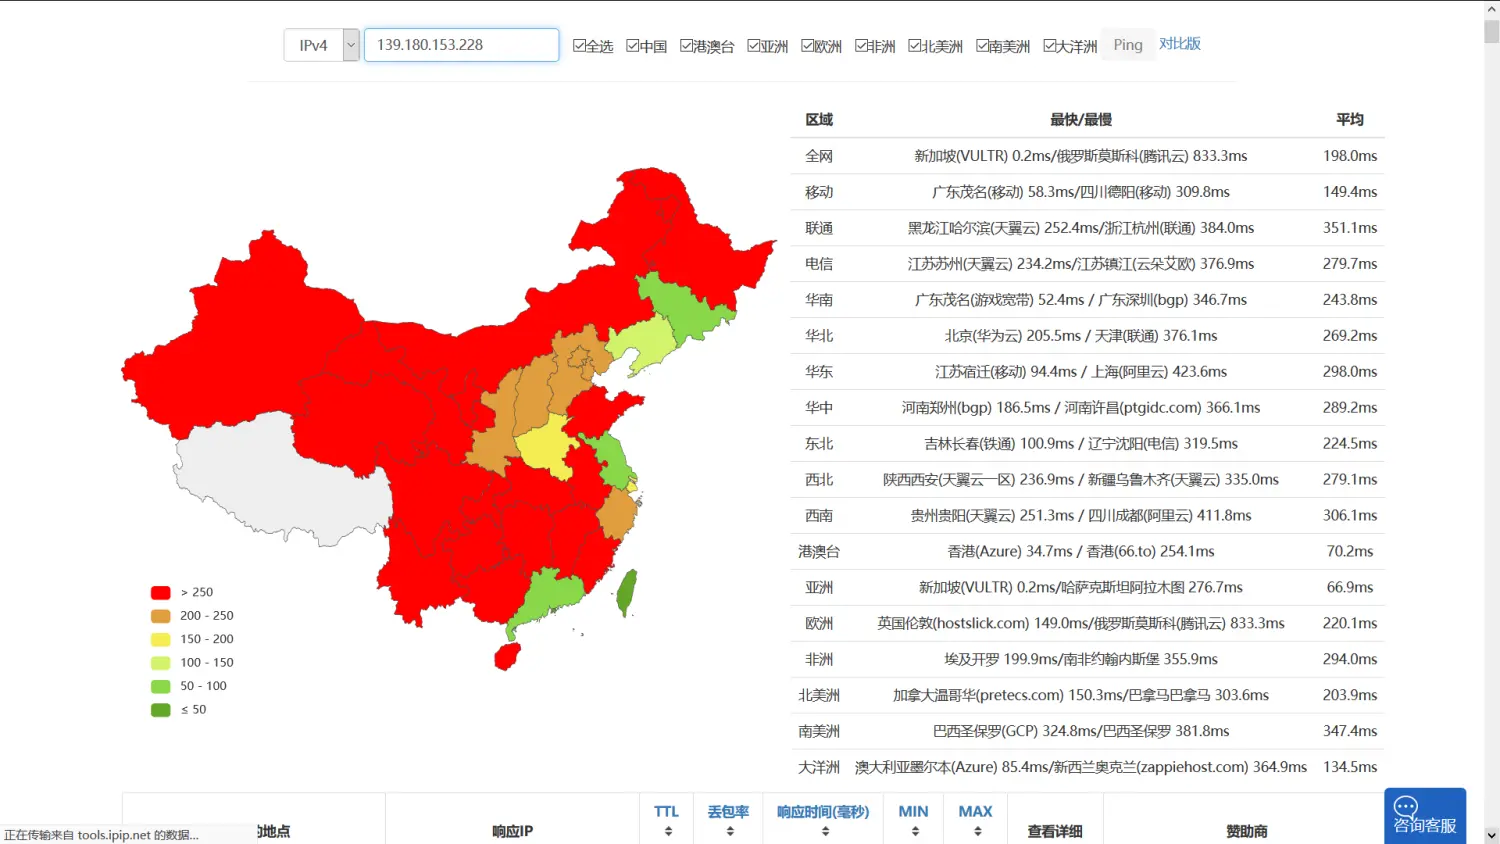
Task: Click the 丢包率 column sort arrows
Action: 730,831
